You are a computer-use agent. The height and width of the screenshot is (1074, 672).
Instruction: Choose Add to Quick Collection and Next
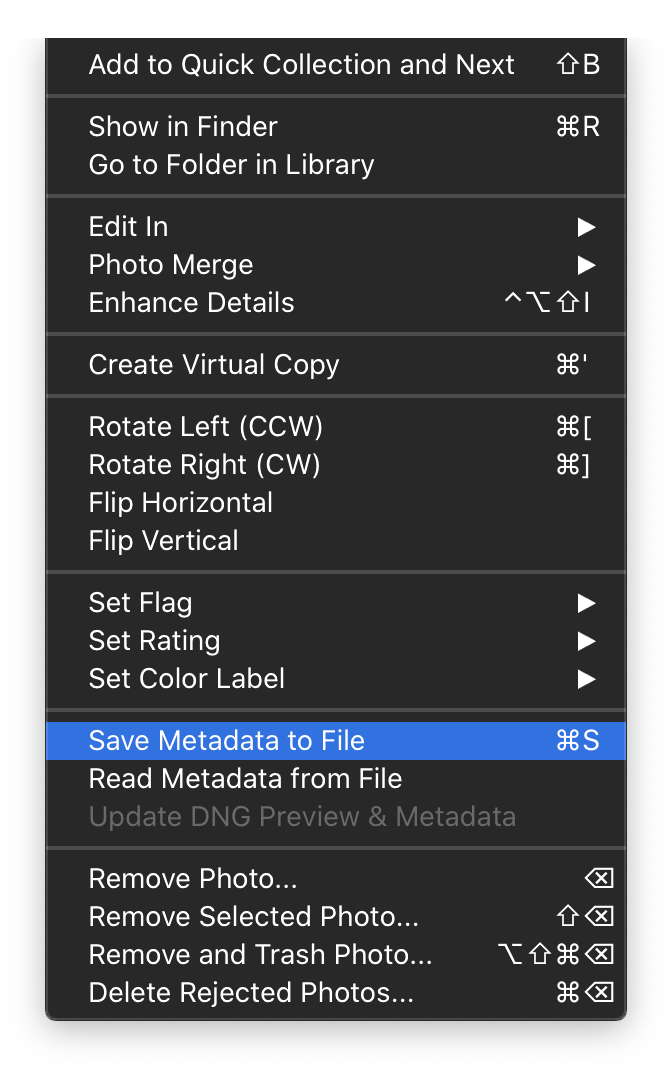(x=301, y=65)
